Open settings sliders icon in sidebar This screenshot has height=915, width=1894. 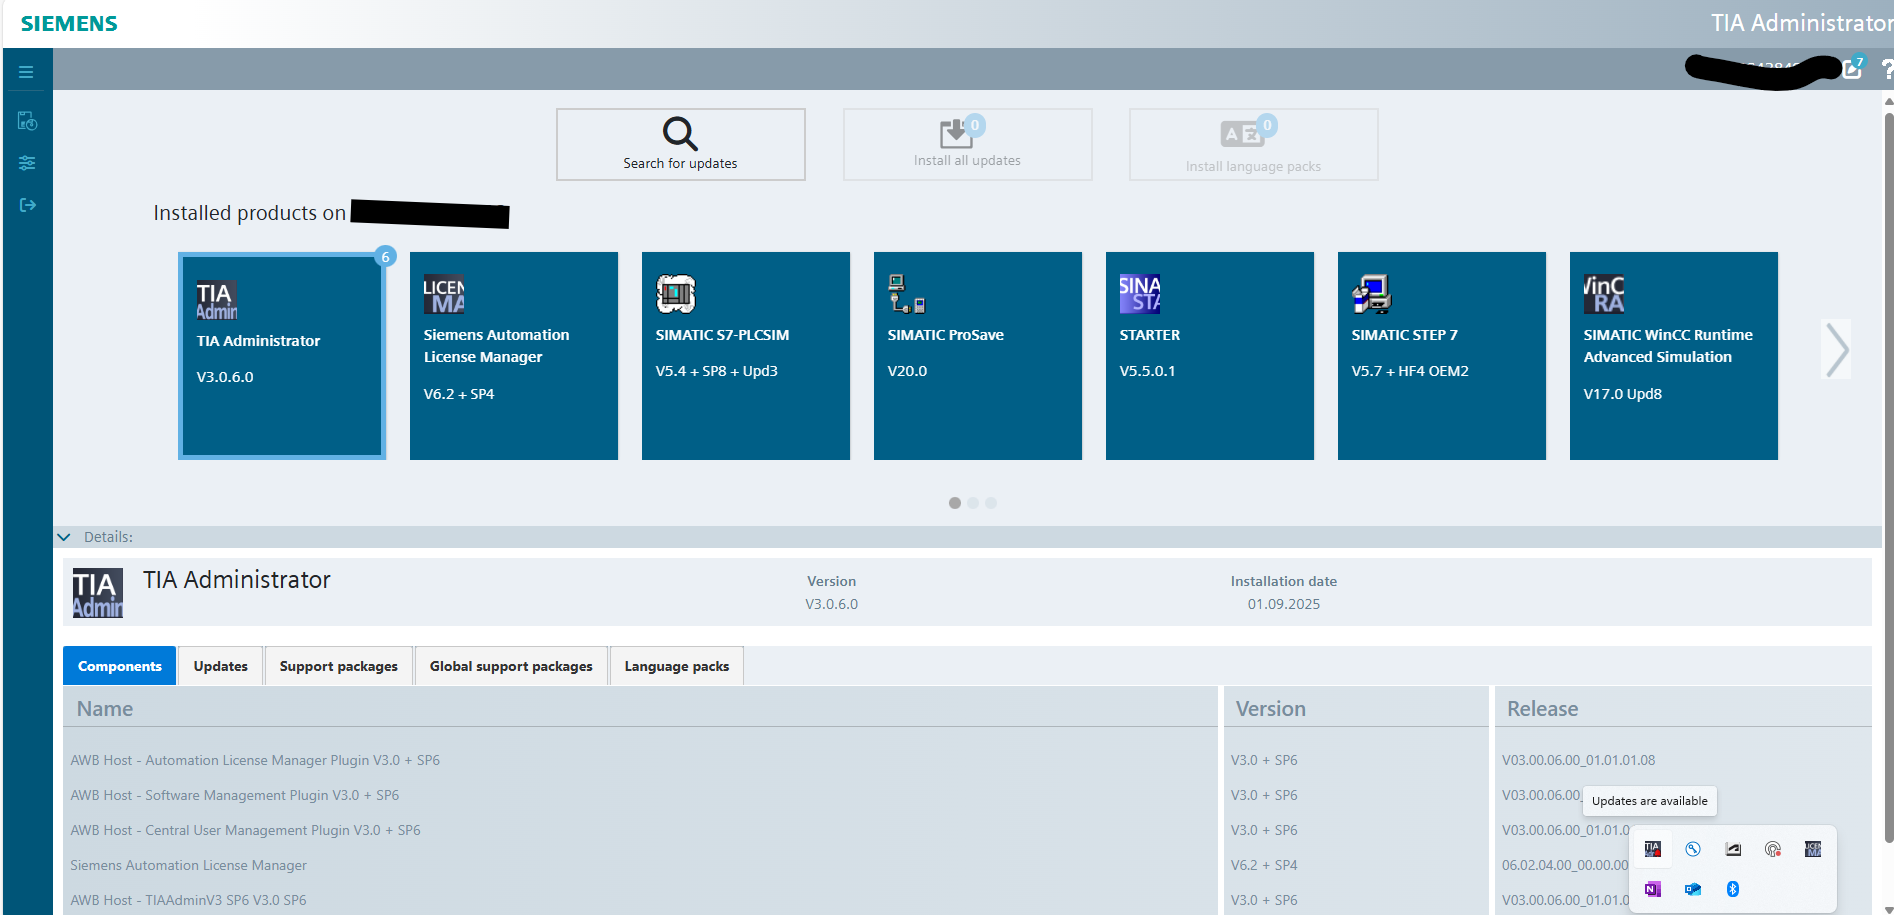[x=27, y=163]
